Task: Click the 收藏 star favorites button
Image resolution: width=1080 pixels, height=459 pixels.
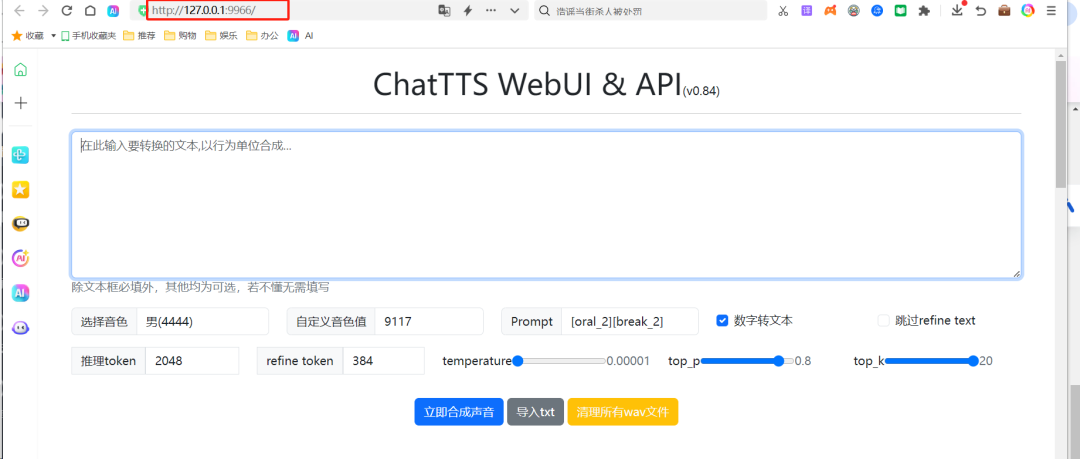Action: click(x=28, y=36)
